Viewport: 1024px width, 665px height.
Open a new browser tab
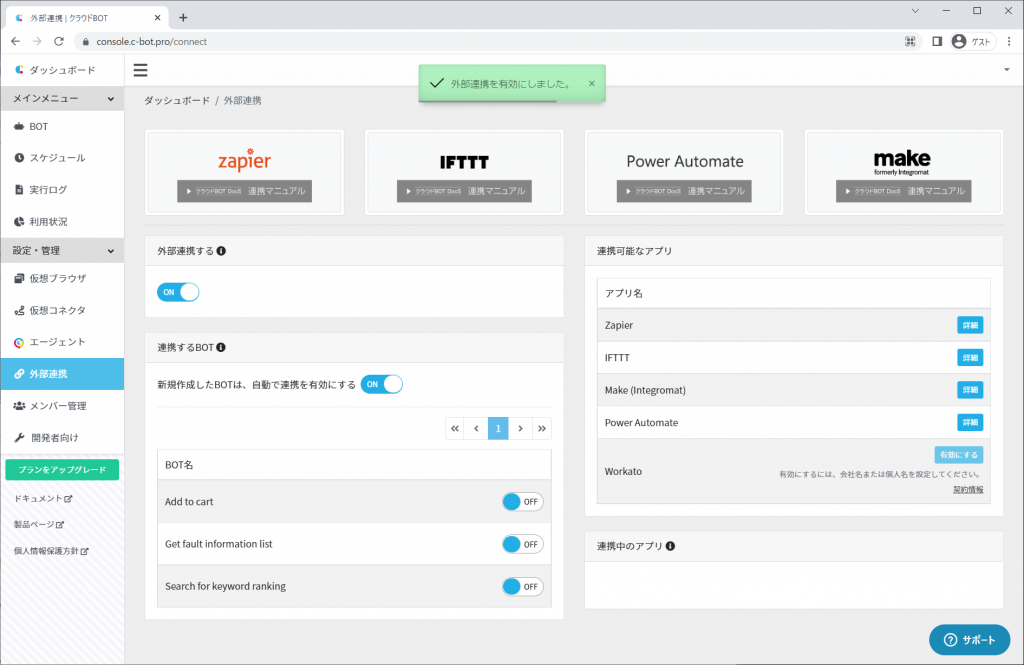click(184, 18)
